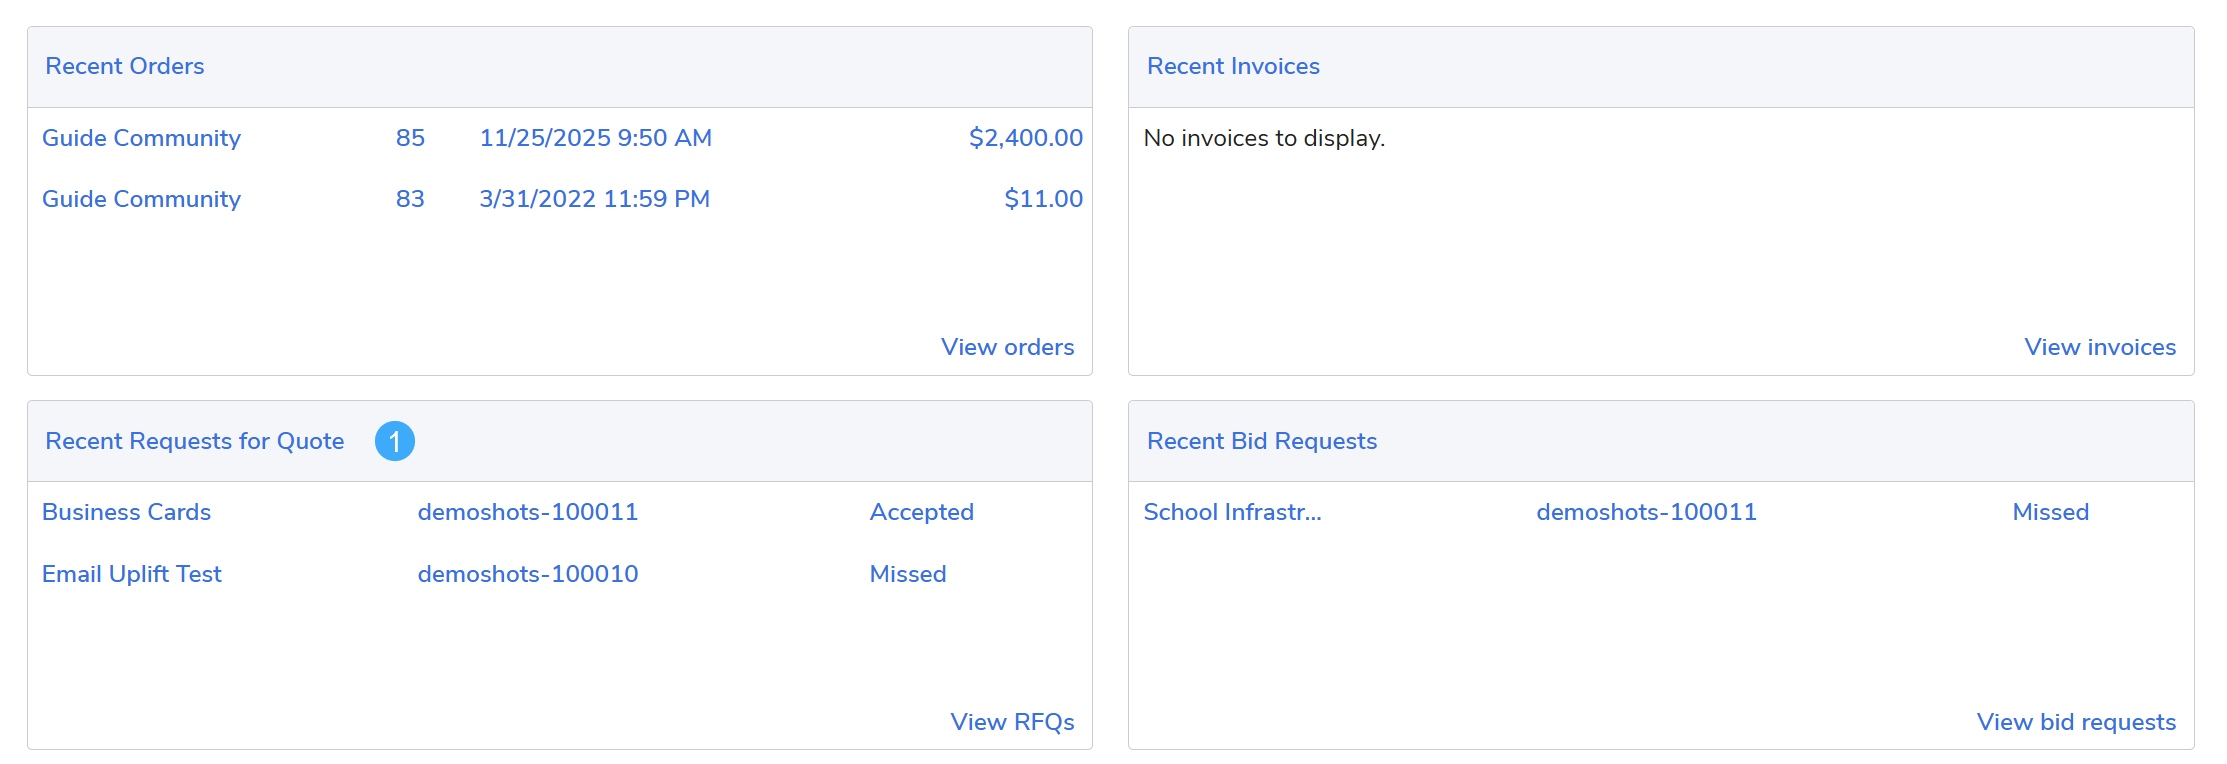
Task: Navigate to View RFQs
Action: point(1012,722)
